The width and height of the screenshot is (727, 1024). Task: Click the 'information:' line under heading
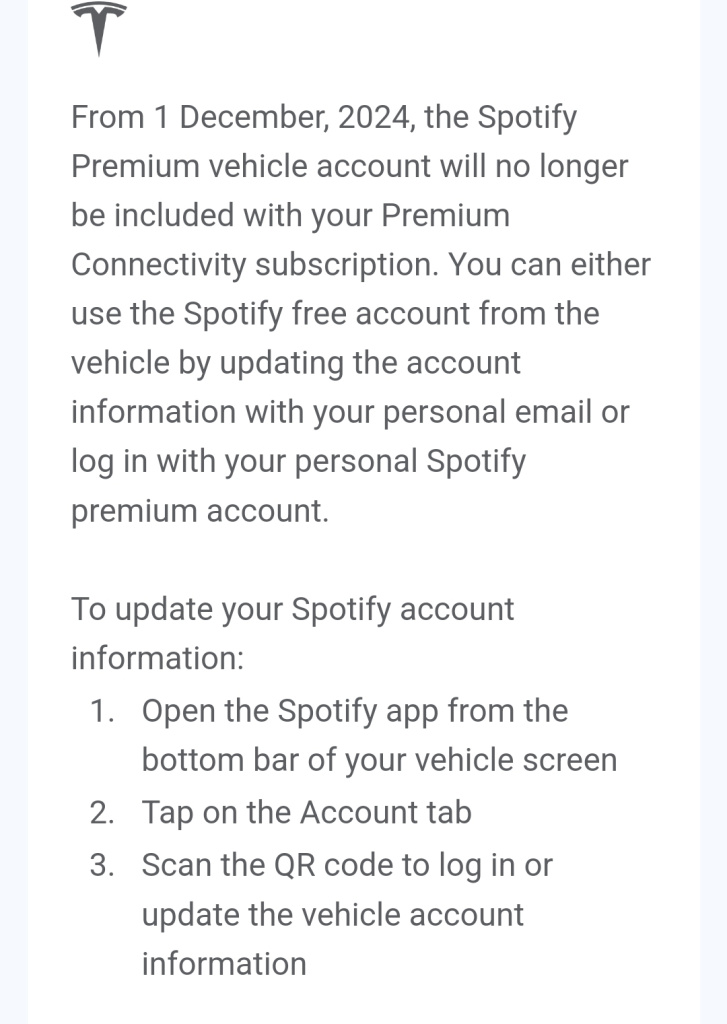(x=157, y=658)
